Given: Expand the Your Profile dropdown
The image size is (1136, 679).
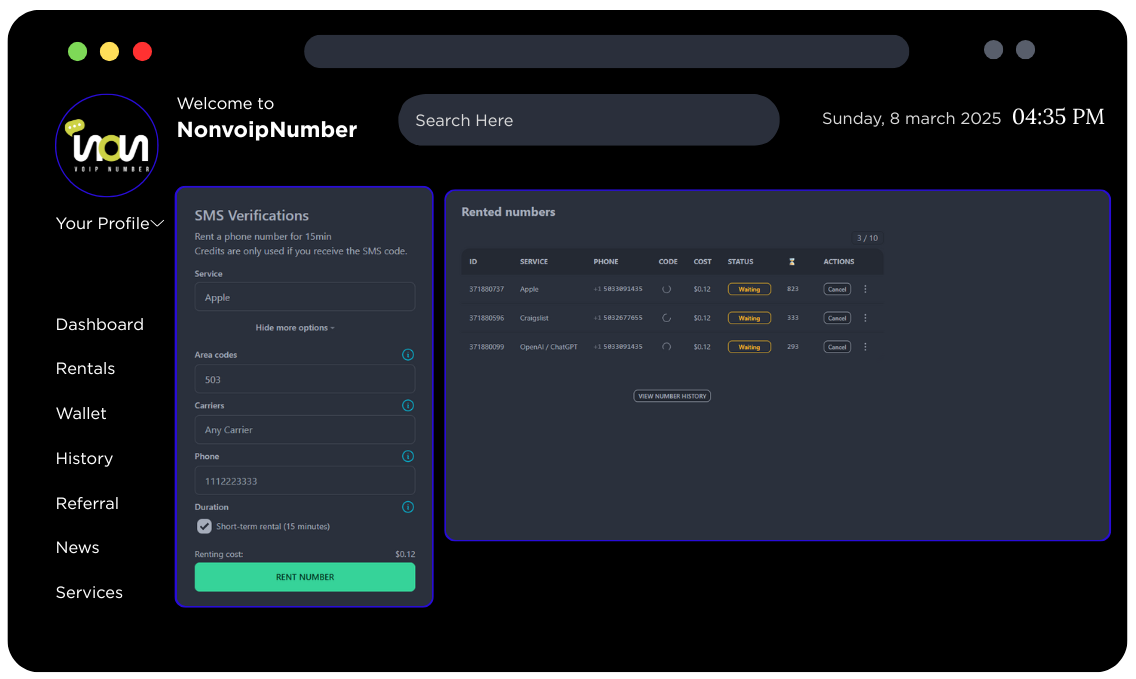Looking at the screenshot, I should [110, 223].
